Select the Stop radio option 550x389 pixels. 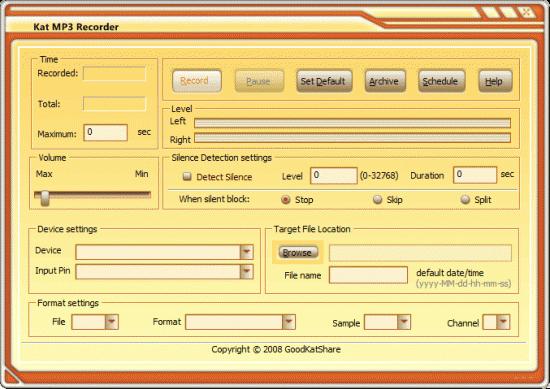pyautogui.click(x=286, y=200)
